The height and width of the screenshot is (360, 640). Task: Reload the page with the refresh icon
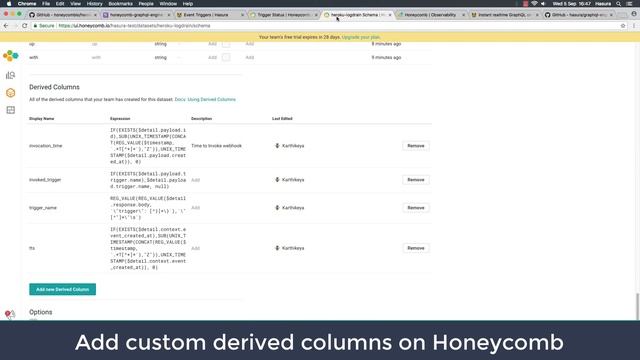[24, 26]
